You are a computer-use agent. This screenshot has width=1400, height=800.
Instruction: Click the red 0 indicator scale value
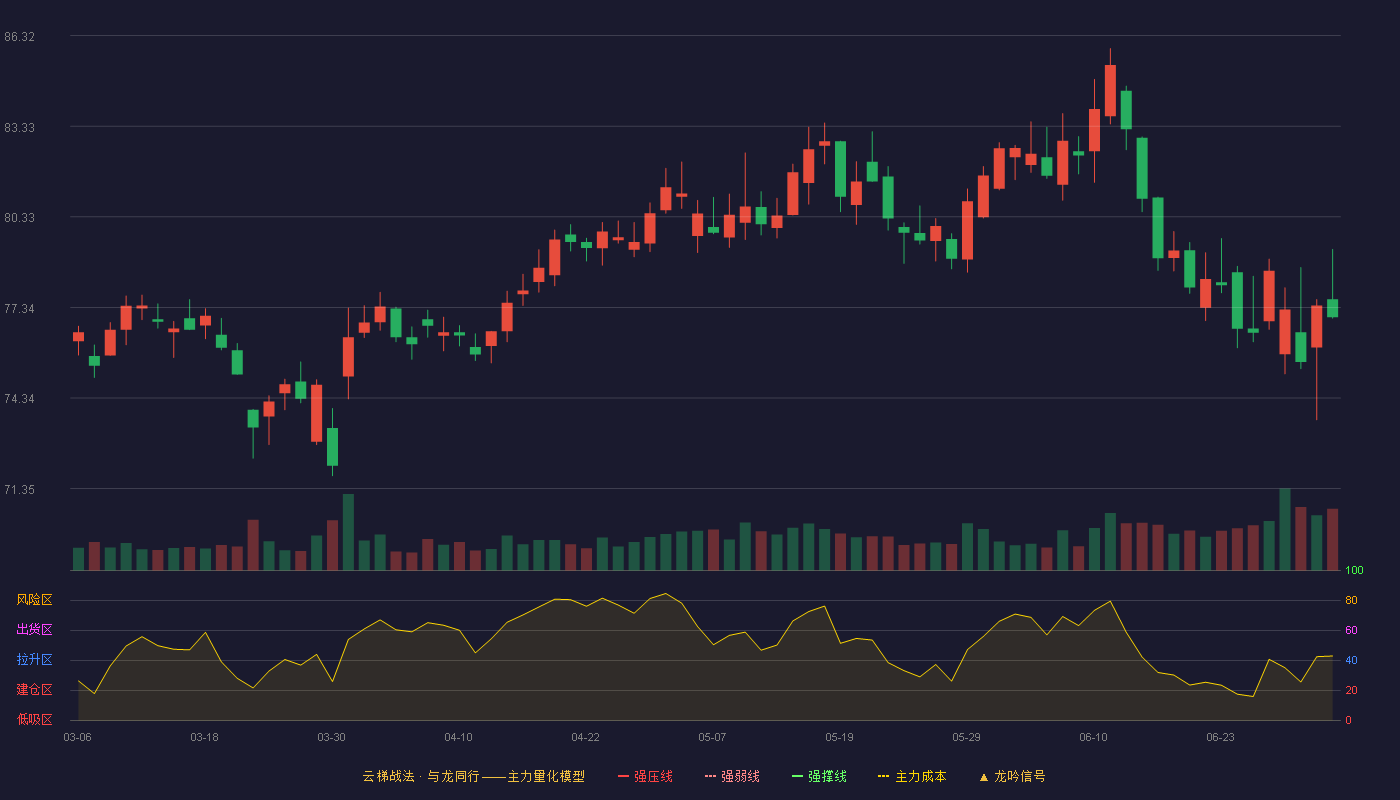pos(1348,720)
